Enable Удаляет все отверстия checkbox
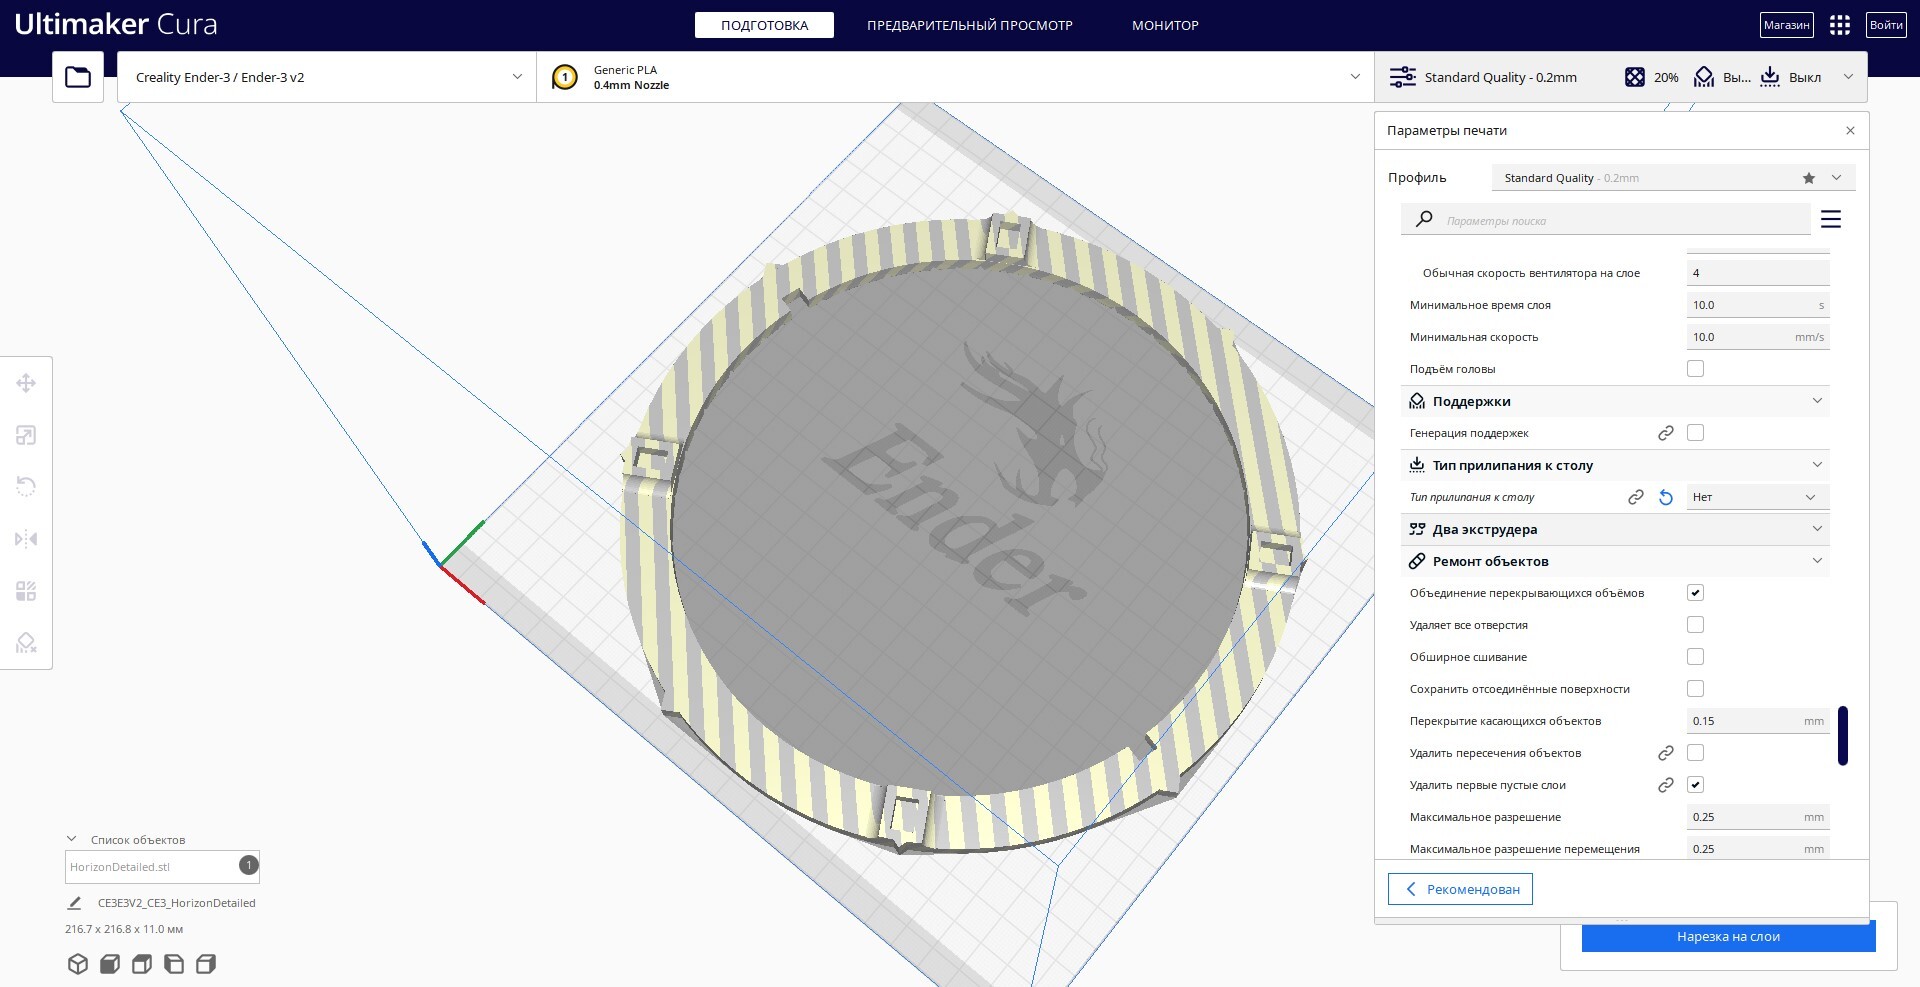Screen dimensions: 1920x987 (1695, 625)
